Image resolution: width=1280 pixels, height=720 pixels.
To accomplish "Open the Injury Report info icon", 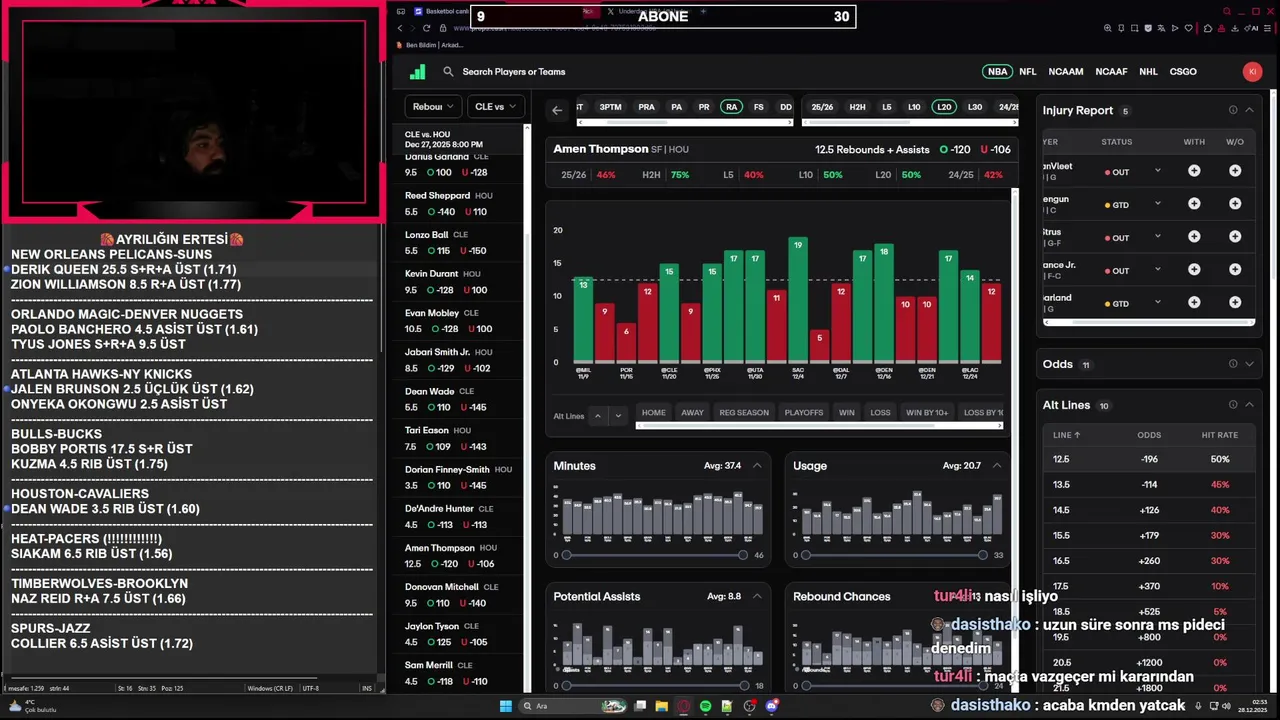I will [1233, 110].
